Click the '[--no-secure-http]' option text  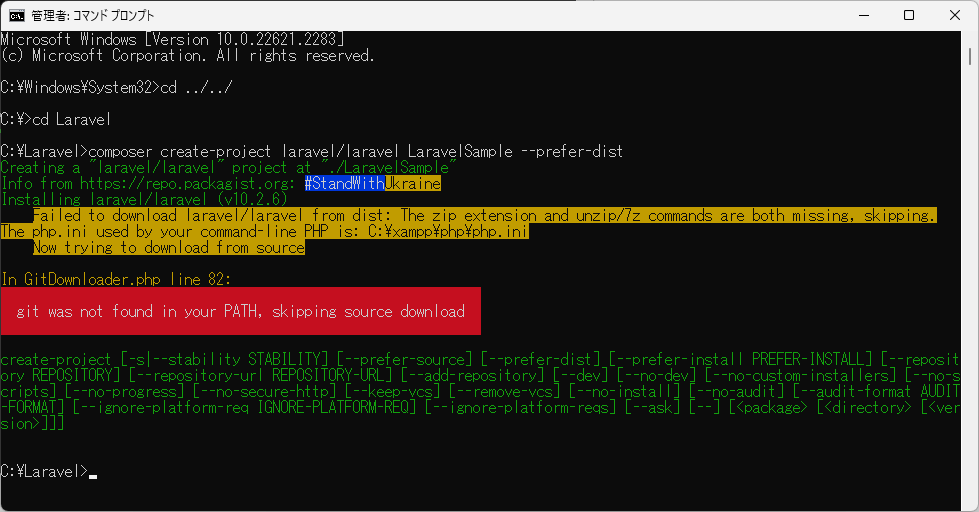[x=264, y=391]
